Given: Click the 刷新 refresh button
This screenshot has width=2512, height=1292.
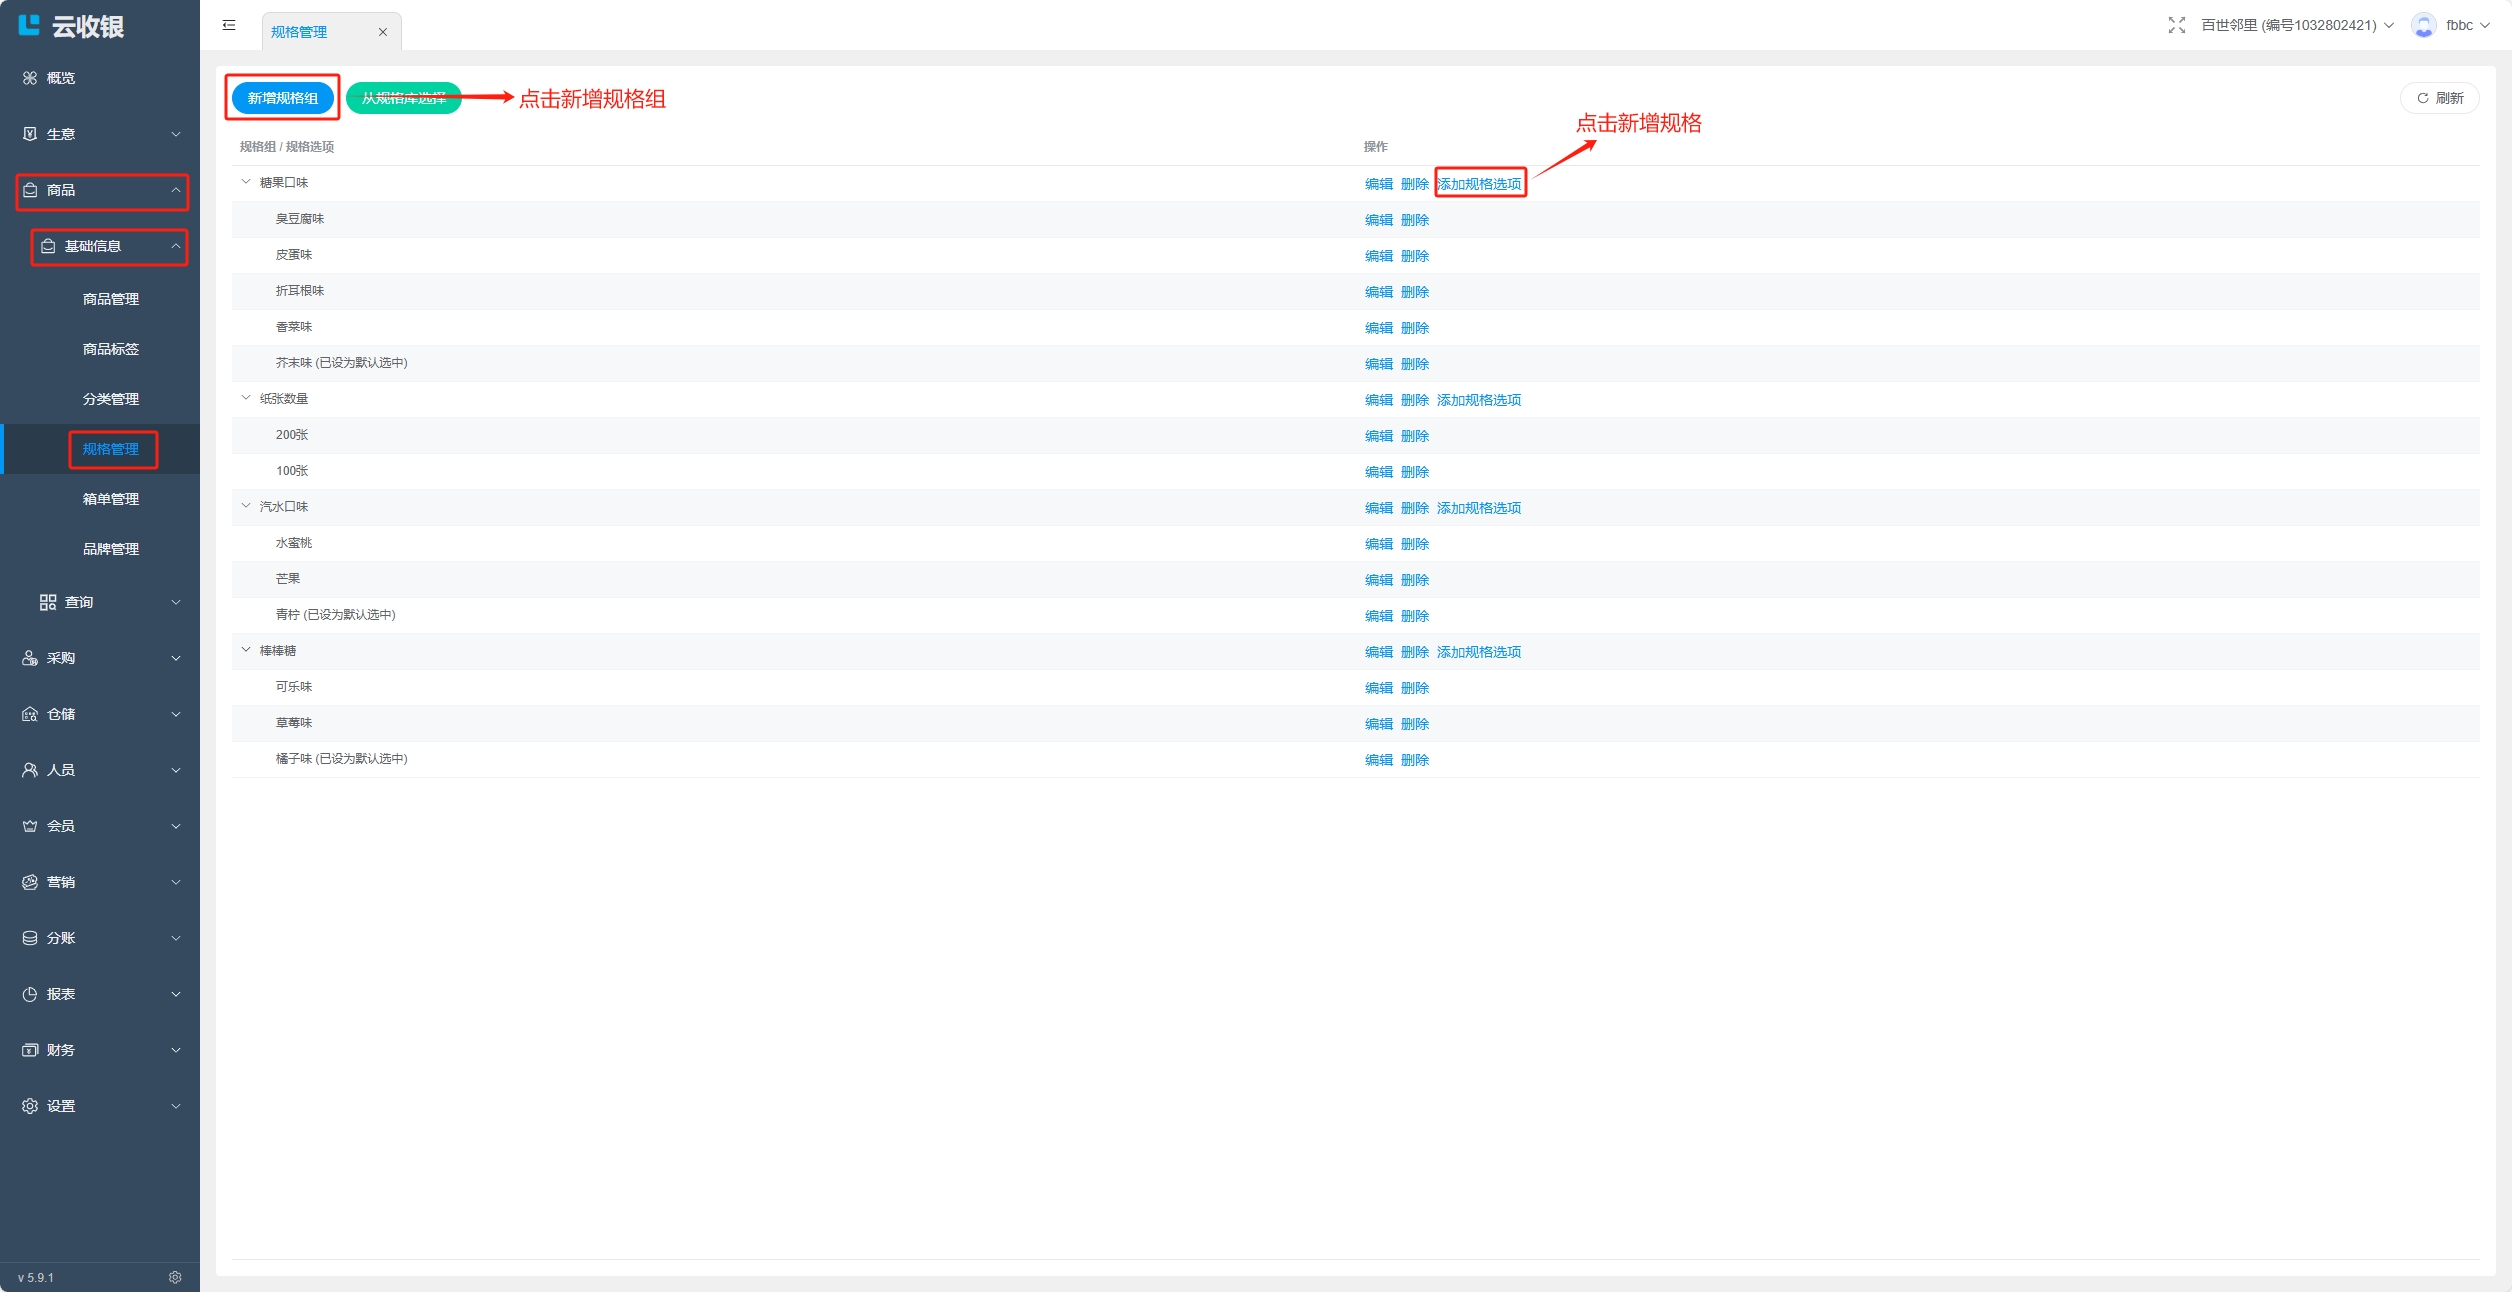Looking at the screenshot, I should 2439,98.
